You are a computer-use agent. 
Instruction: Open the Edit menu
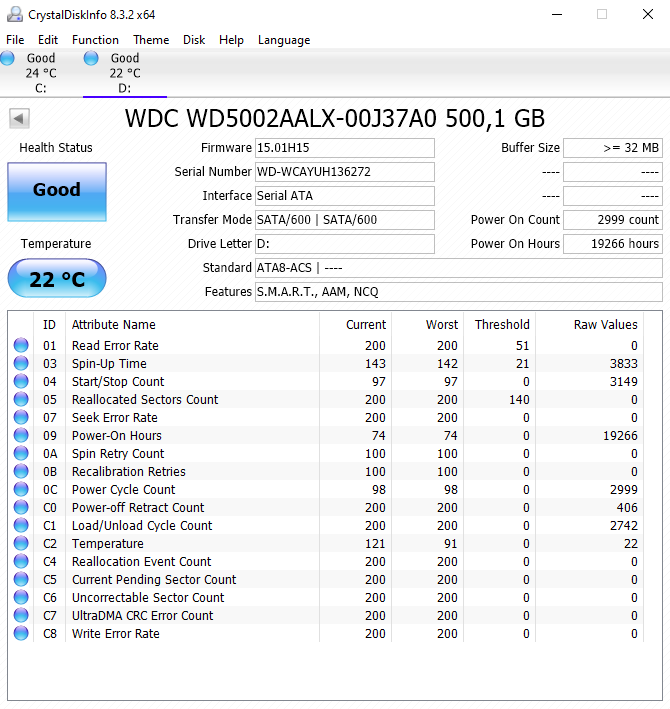coord(48,40)
